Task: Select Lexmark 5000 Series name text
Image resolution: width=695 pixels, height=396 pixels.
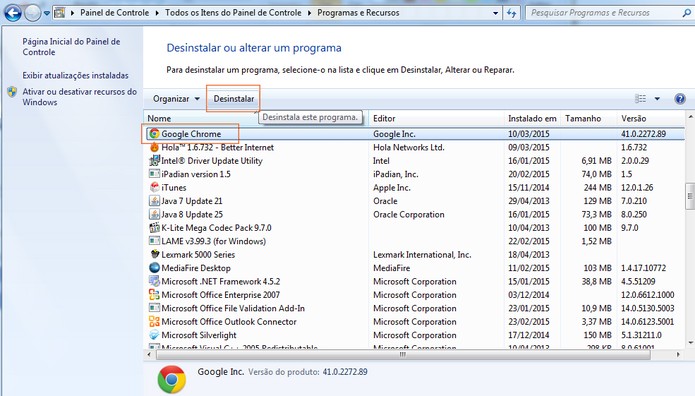Action: [198, 255]
